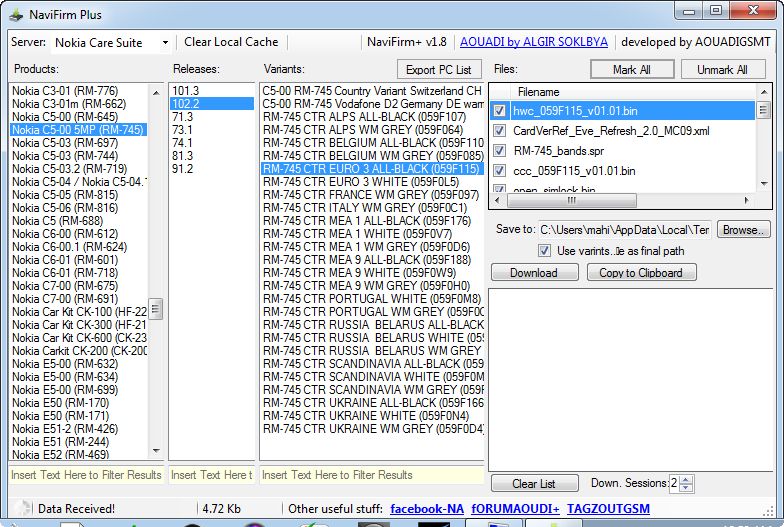Click the Clear Local Cache menu item

(231, 42)
